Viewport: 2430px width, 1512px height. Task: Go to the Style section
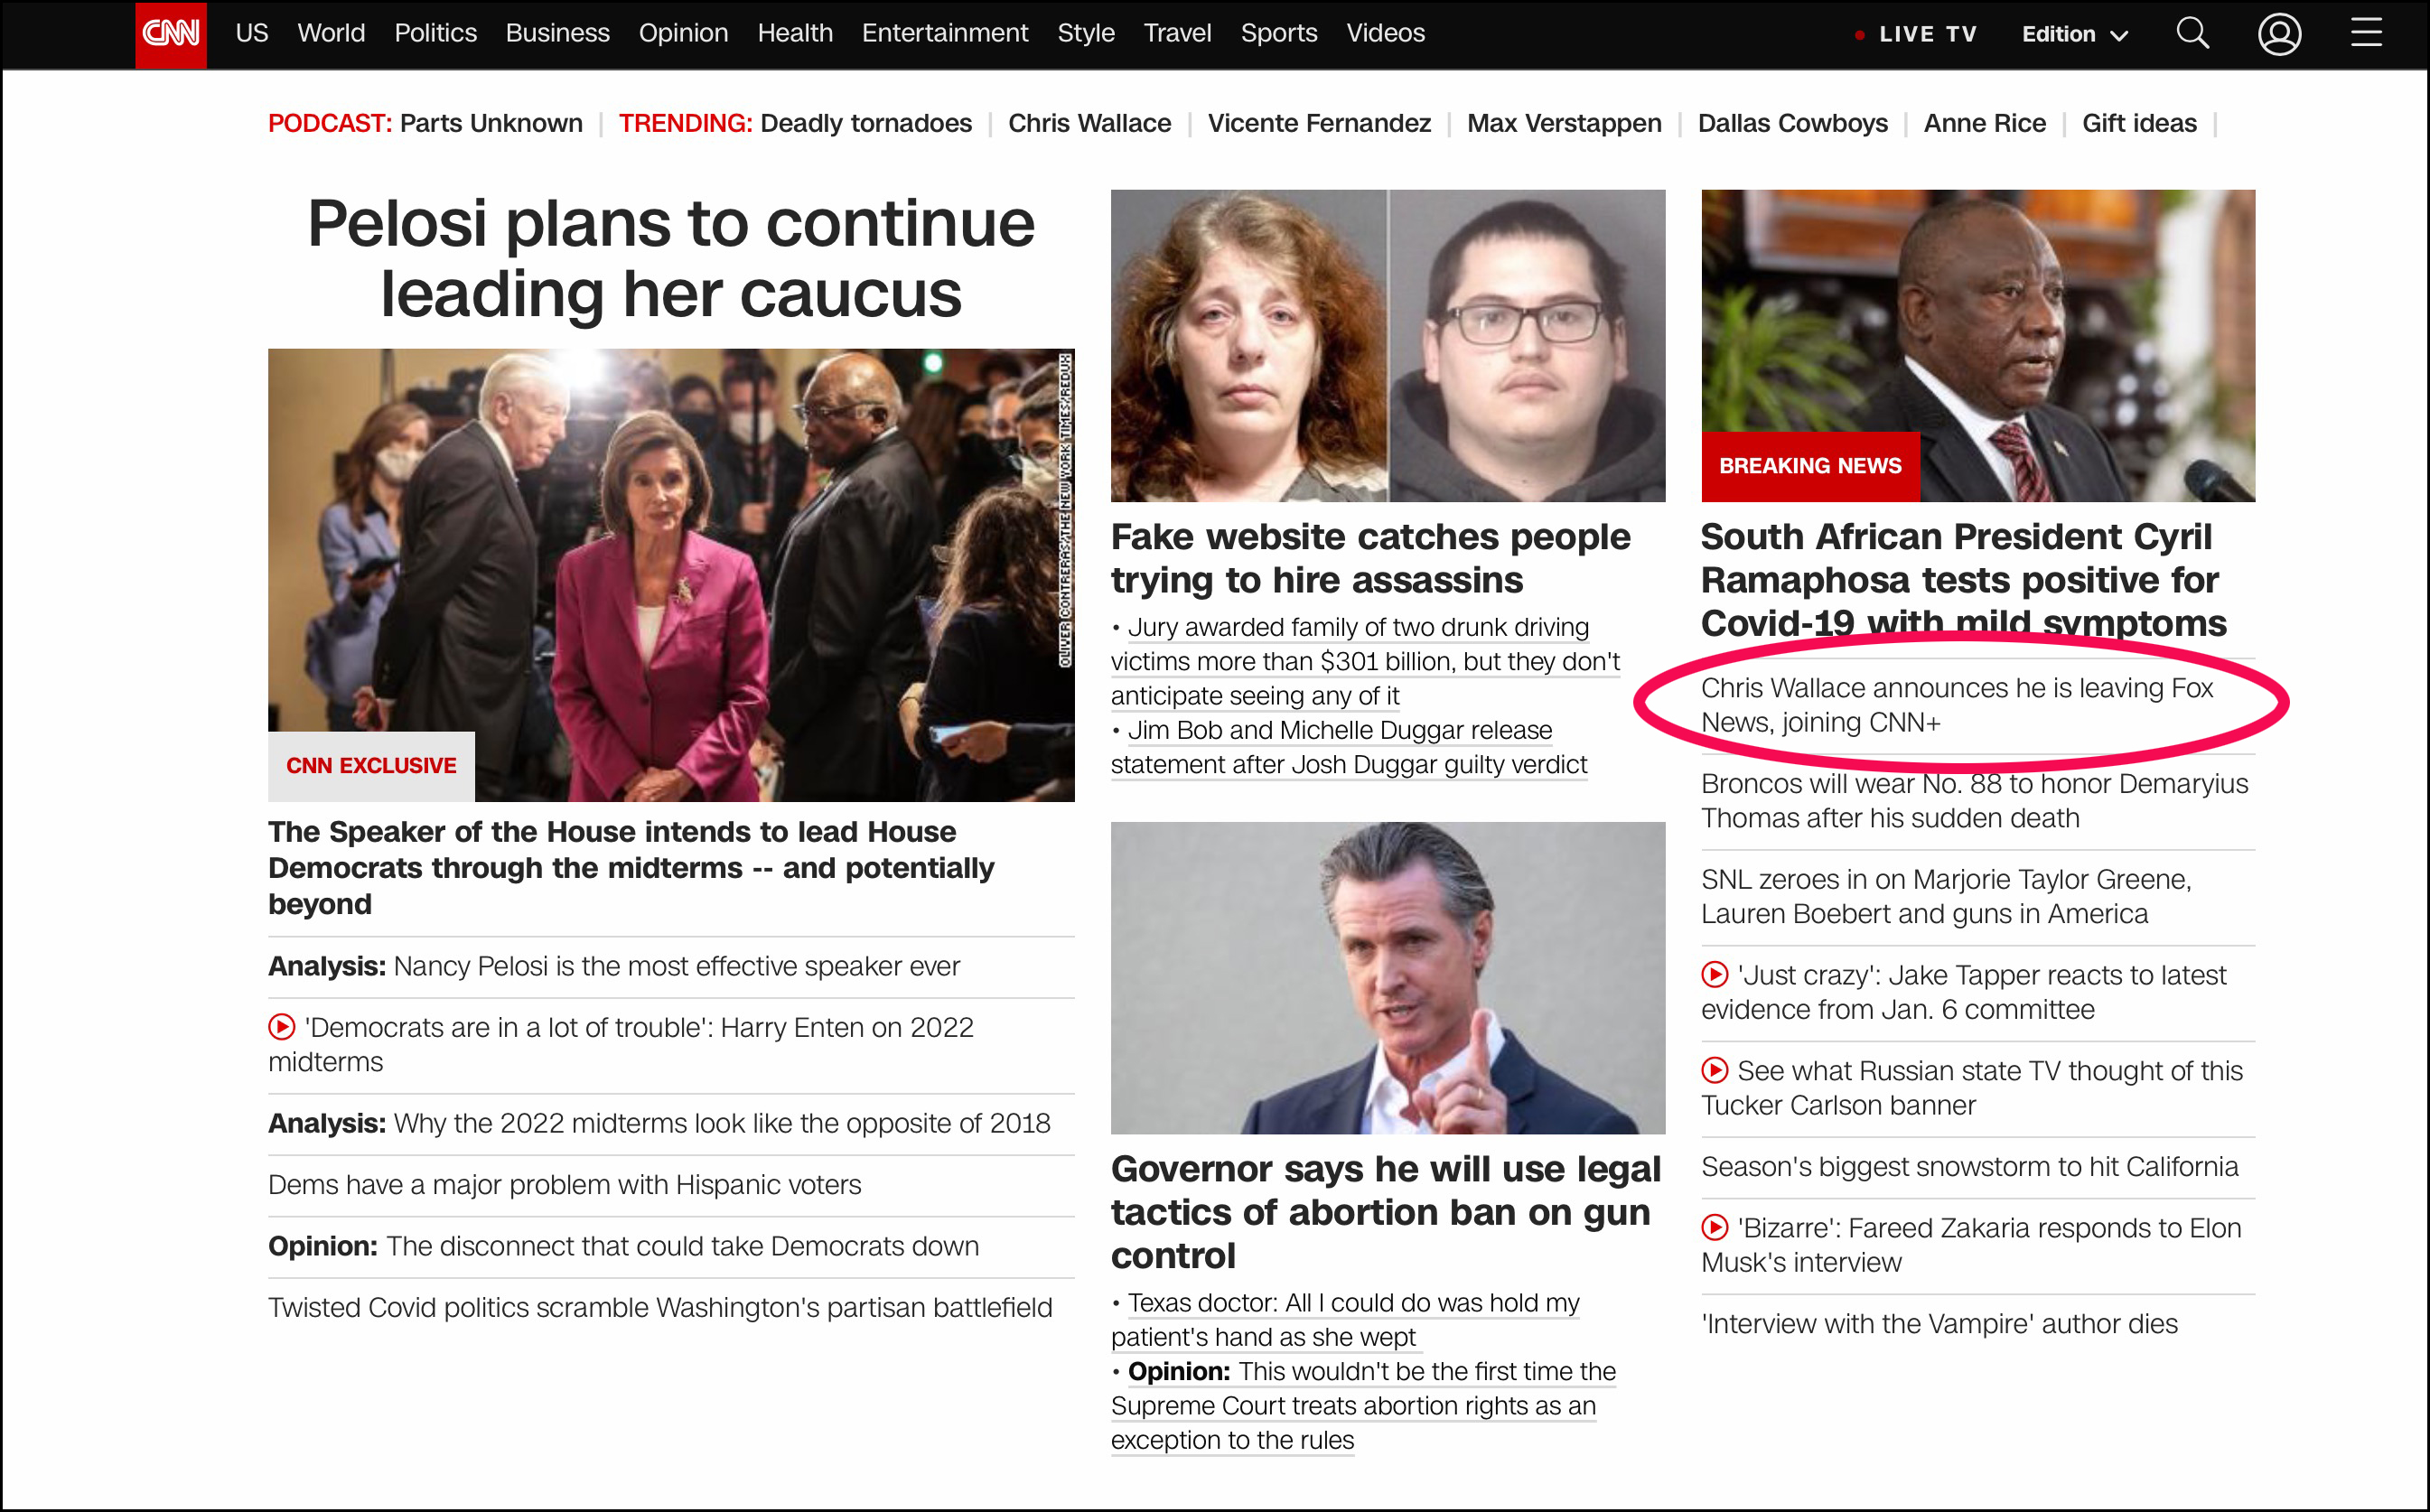coord(1086,33)
